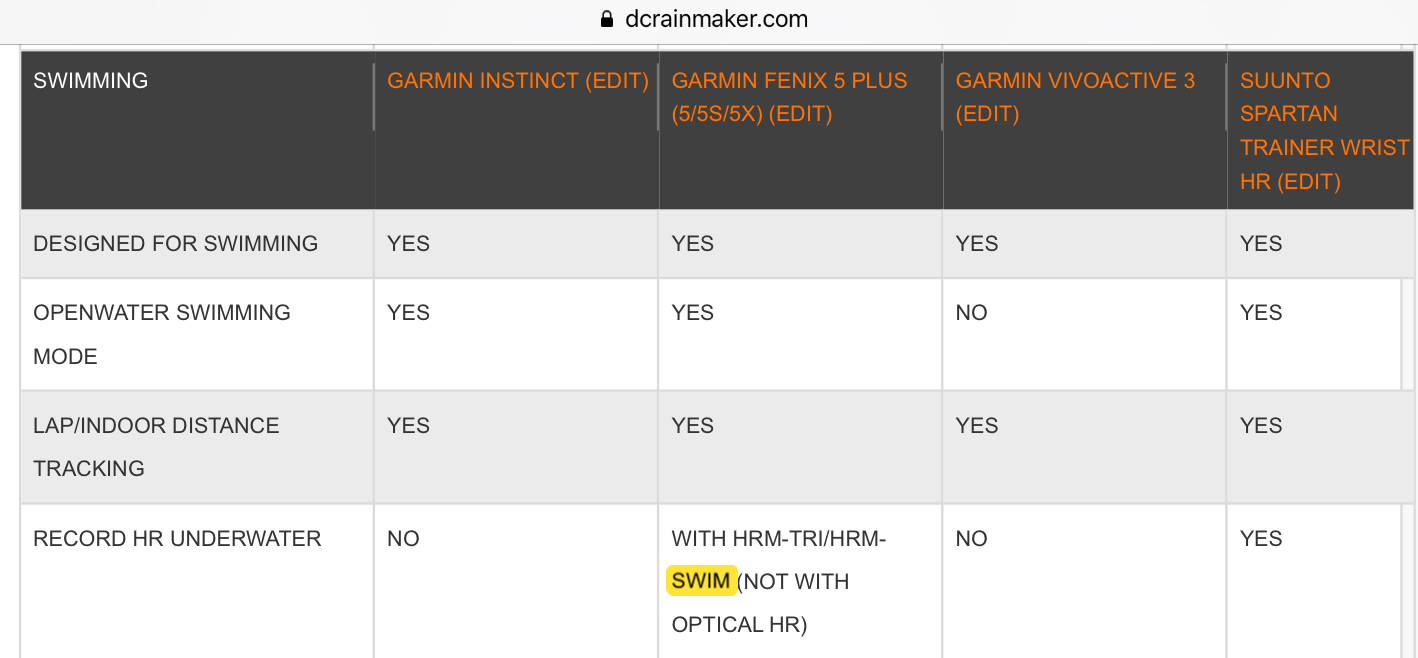Open the Suunto Spartan Trainer Wrist HR link

tap(1323, 131)
